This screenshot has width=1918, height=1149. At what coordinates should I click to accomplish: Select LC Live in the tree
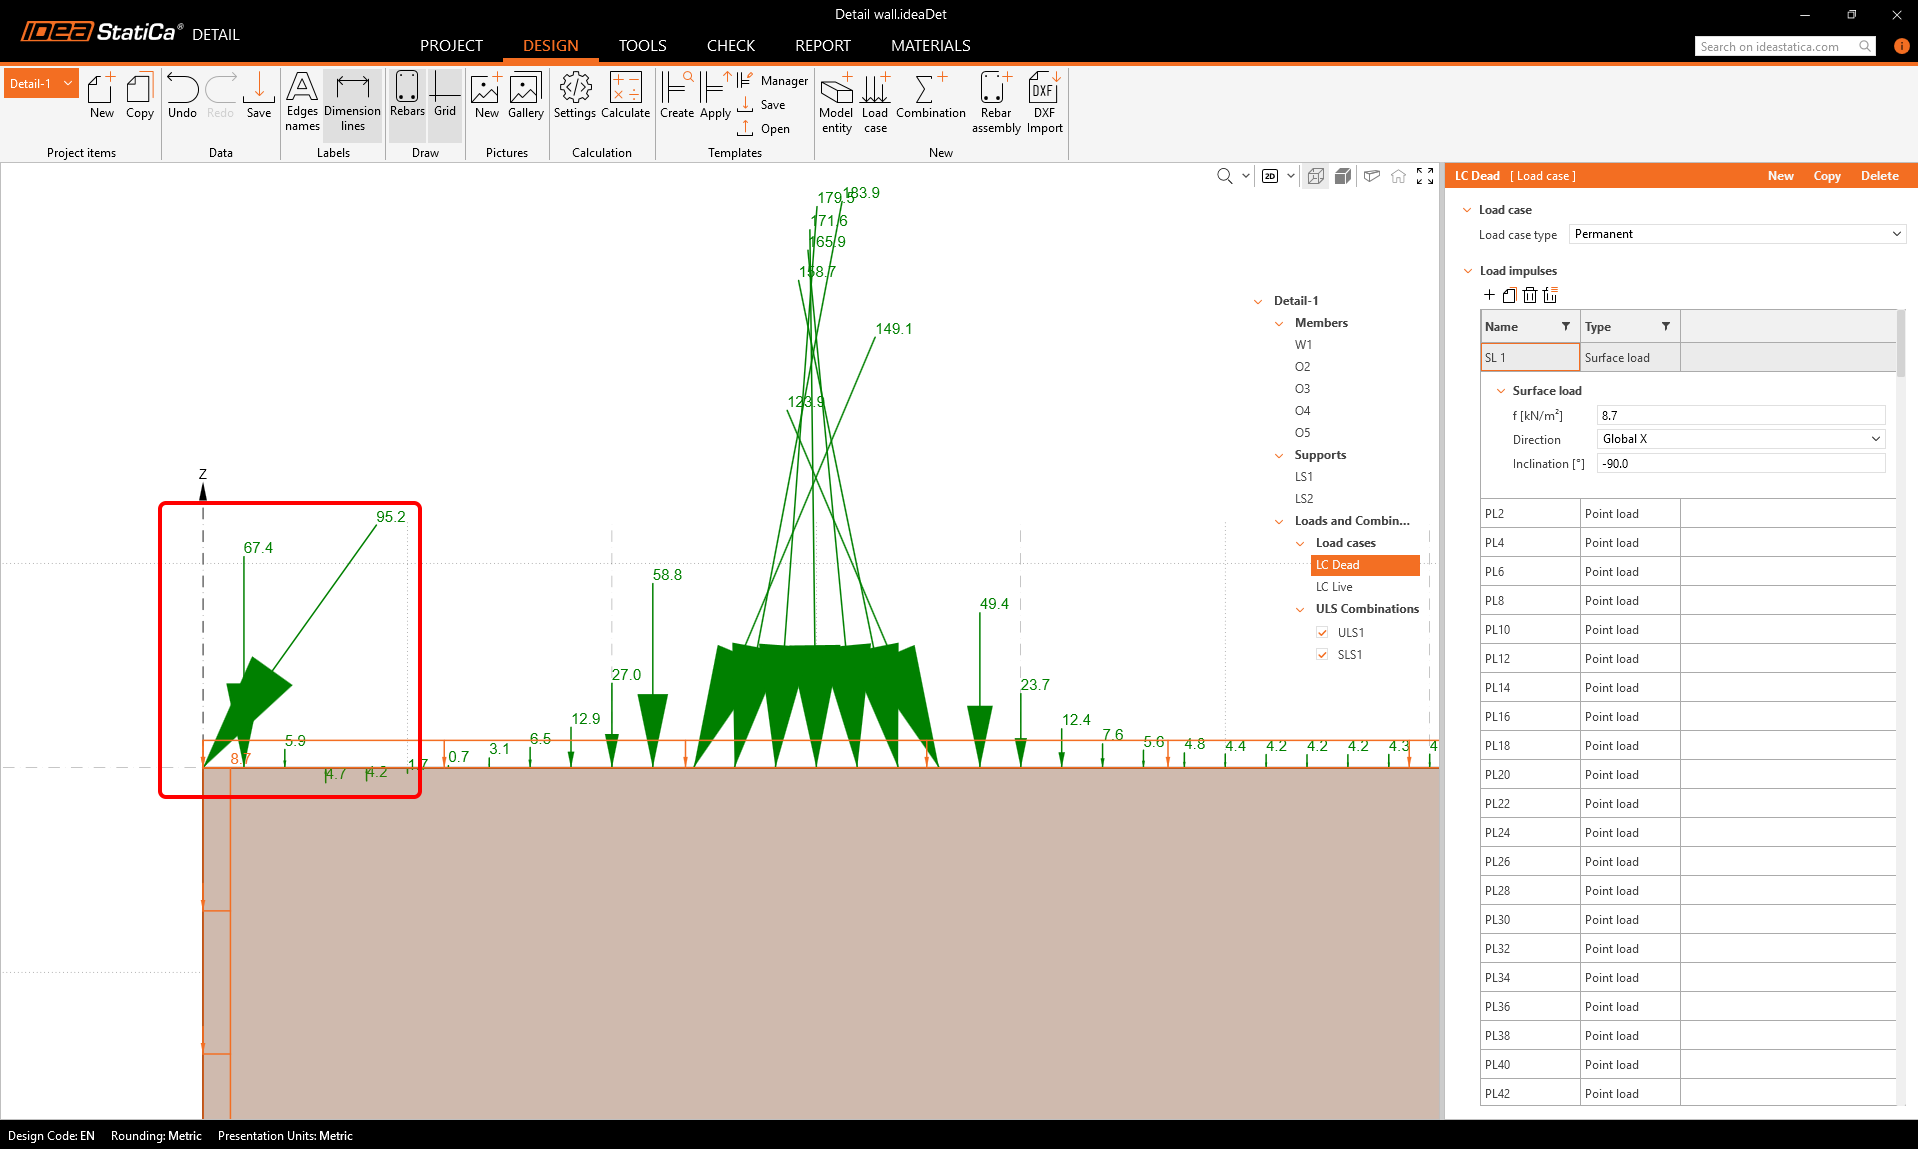[x=1334, y=587]
